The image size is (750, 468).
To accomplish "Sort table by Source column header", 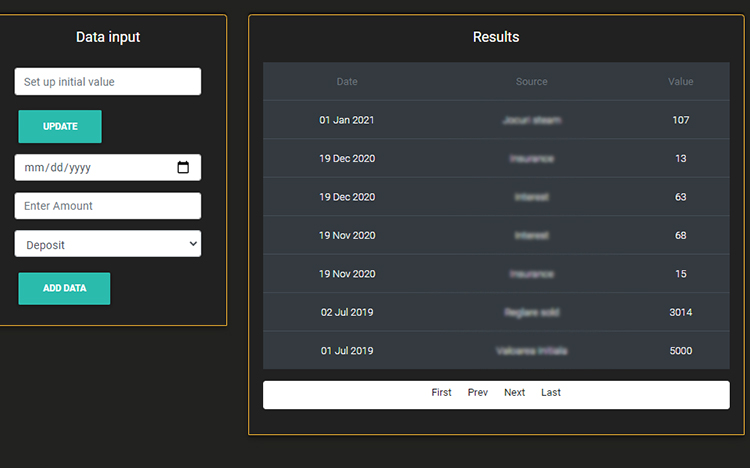I will pyautogui.click(x=531, y=82).
